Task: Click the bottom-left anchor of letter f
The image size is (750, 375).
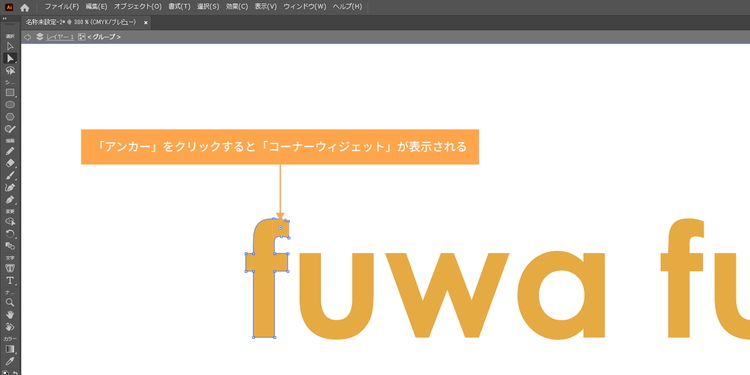Action: [x=254, y=337]
